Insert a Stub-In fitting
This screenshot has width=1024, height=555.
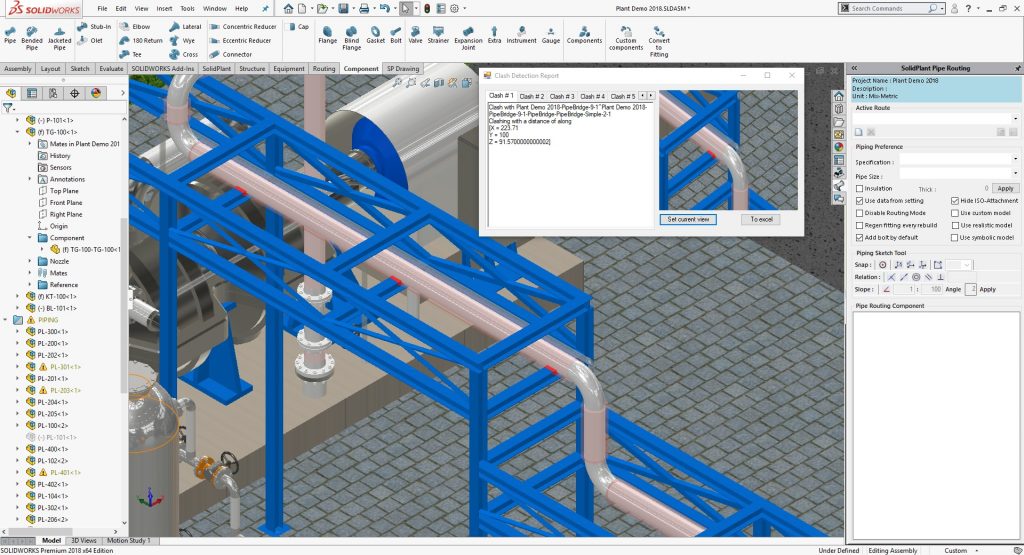(x=95, y=27)
